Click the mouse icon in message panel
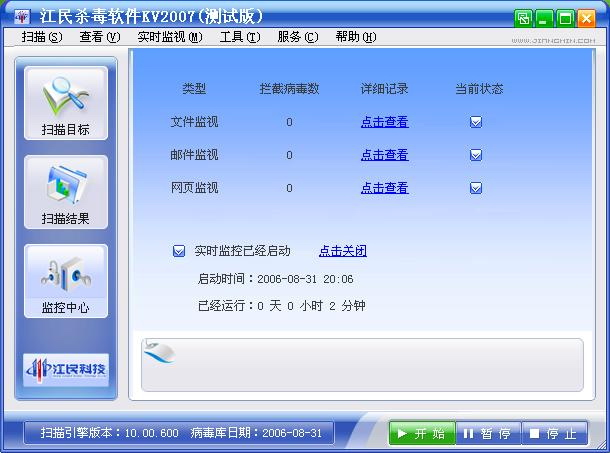The image size is (610, 453). click(x=159, y=351)
